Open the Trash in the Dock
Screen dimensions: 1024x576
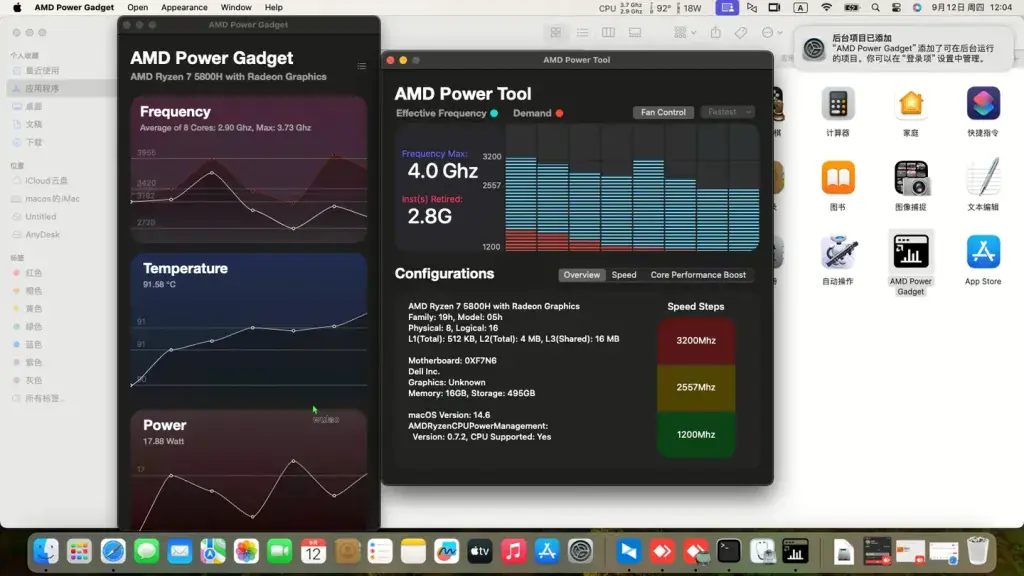pos(977,552)
